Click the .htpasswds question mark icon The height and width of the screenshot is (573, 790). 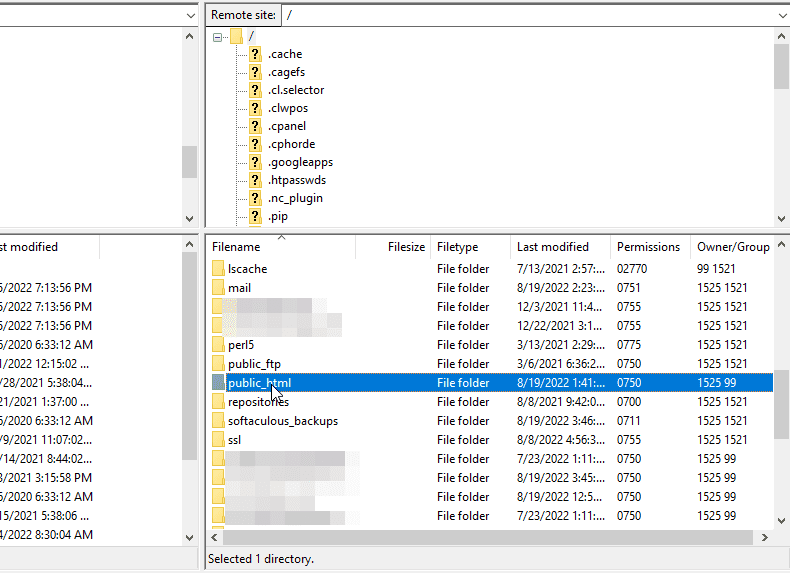click(x=255, y=180)
